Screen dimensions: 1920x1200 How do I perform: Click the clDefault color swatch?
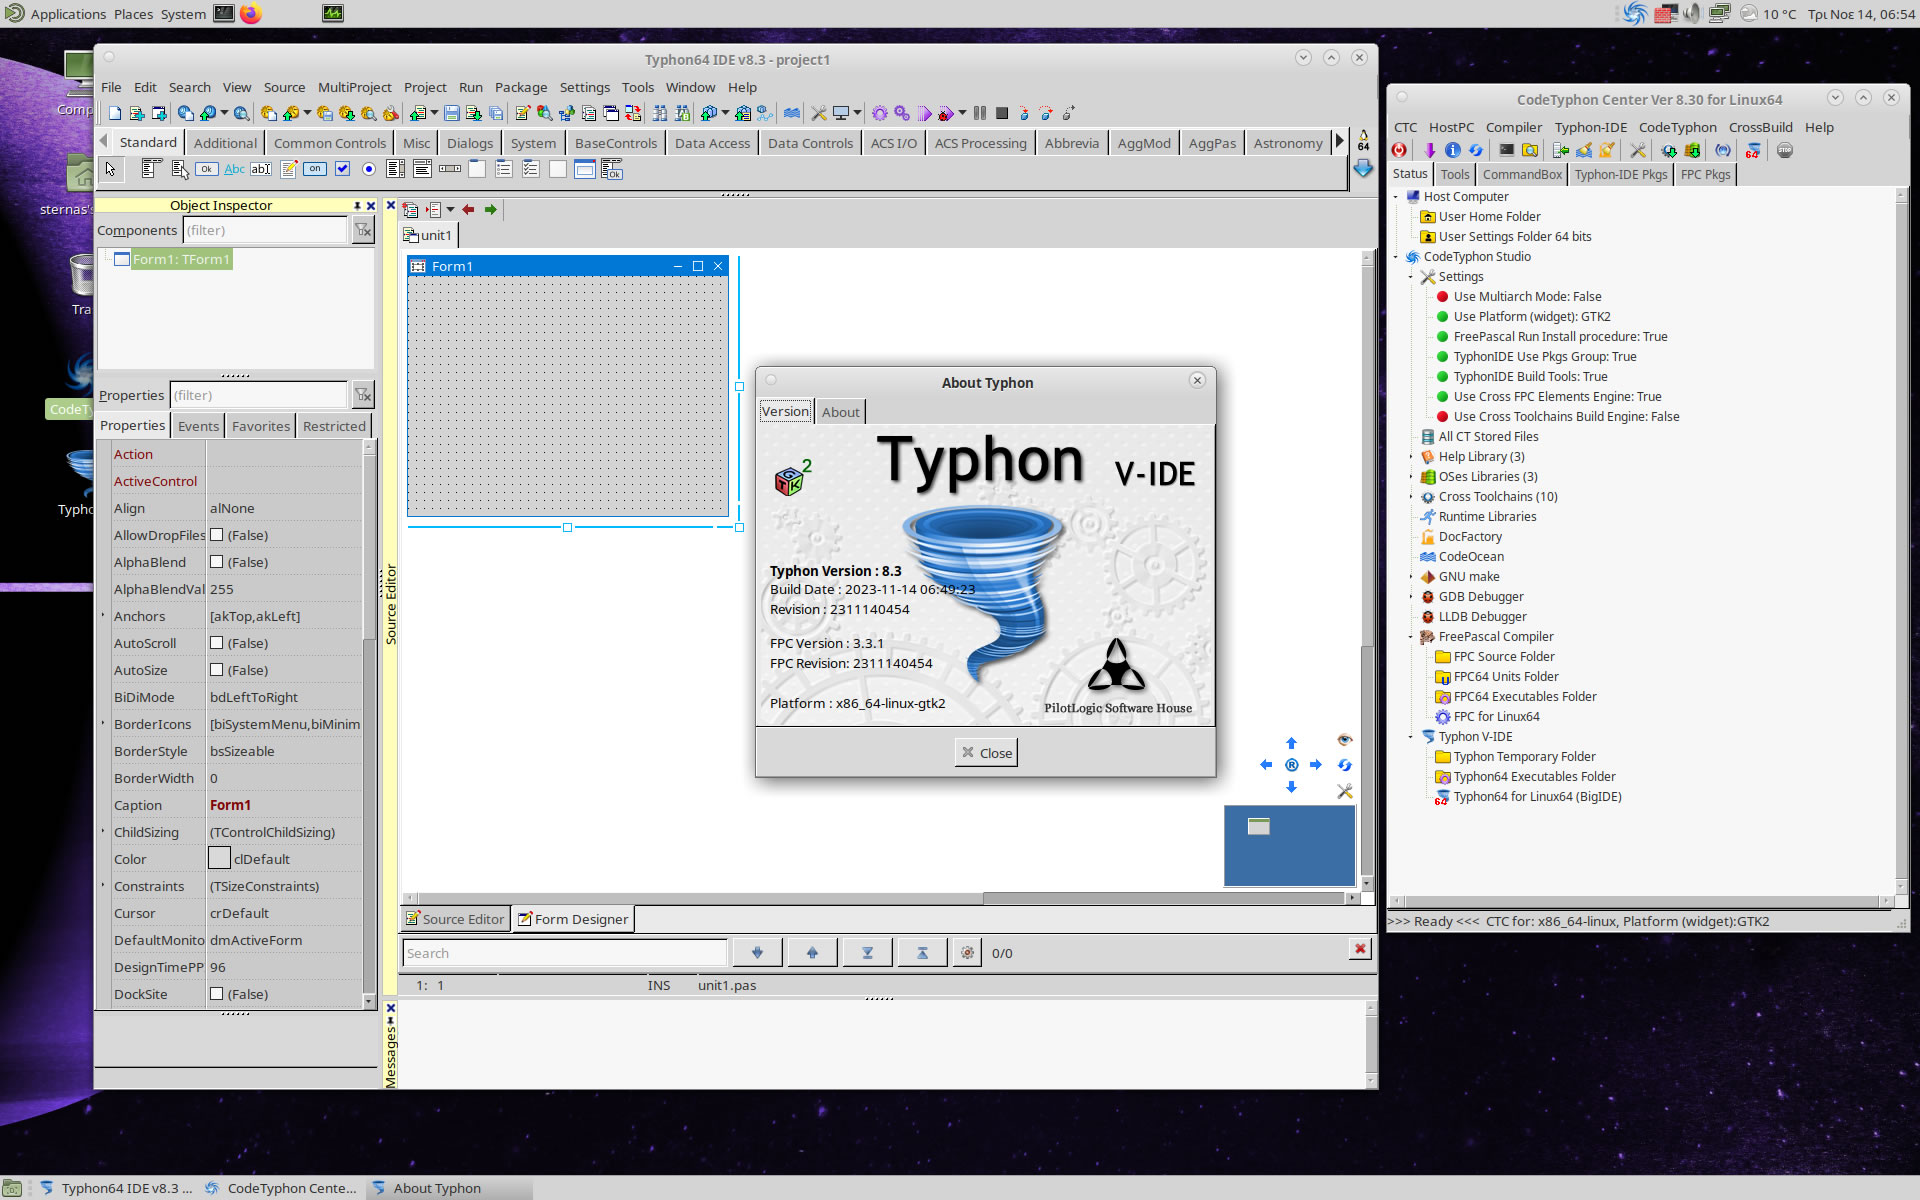[x=219, y=859]
